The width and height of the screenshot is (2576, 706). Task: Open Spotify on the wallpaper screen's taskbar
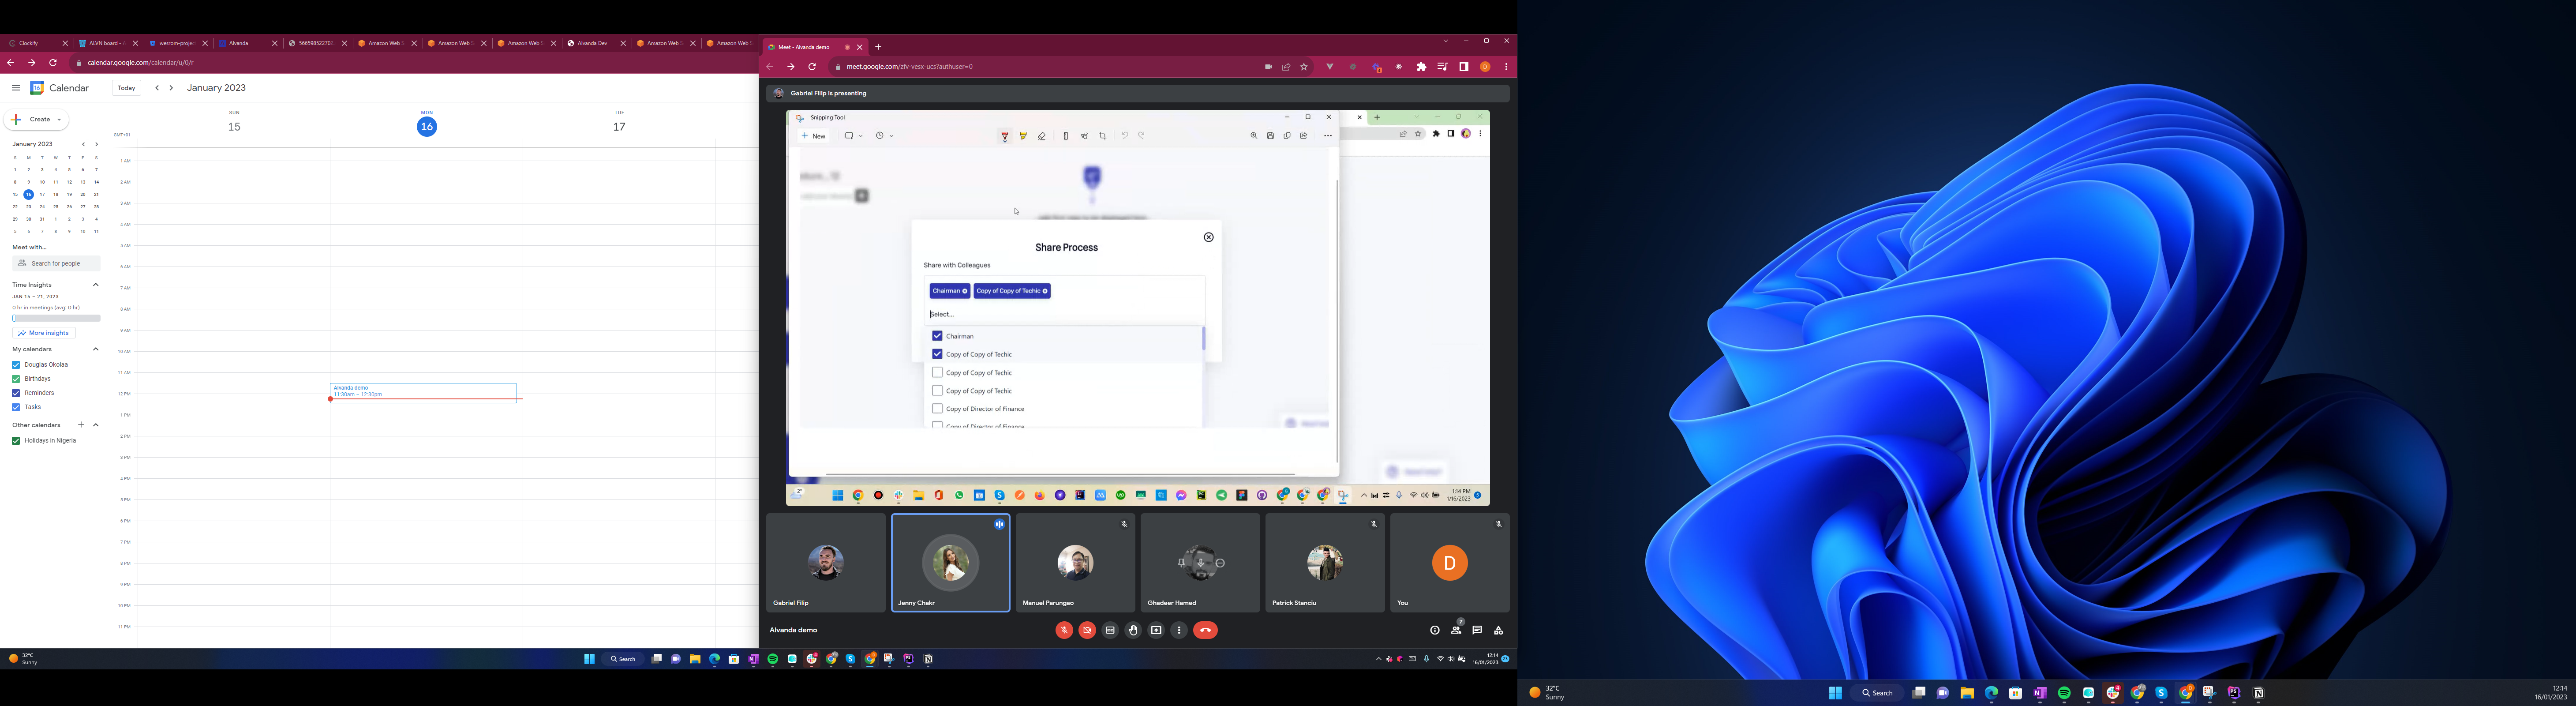[2064, 693]
